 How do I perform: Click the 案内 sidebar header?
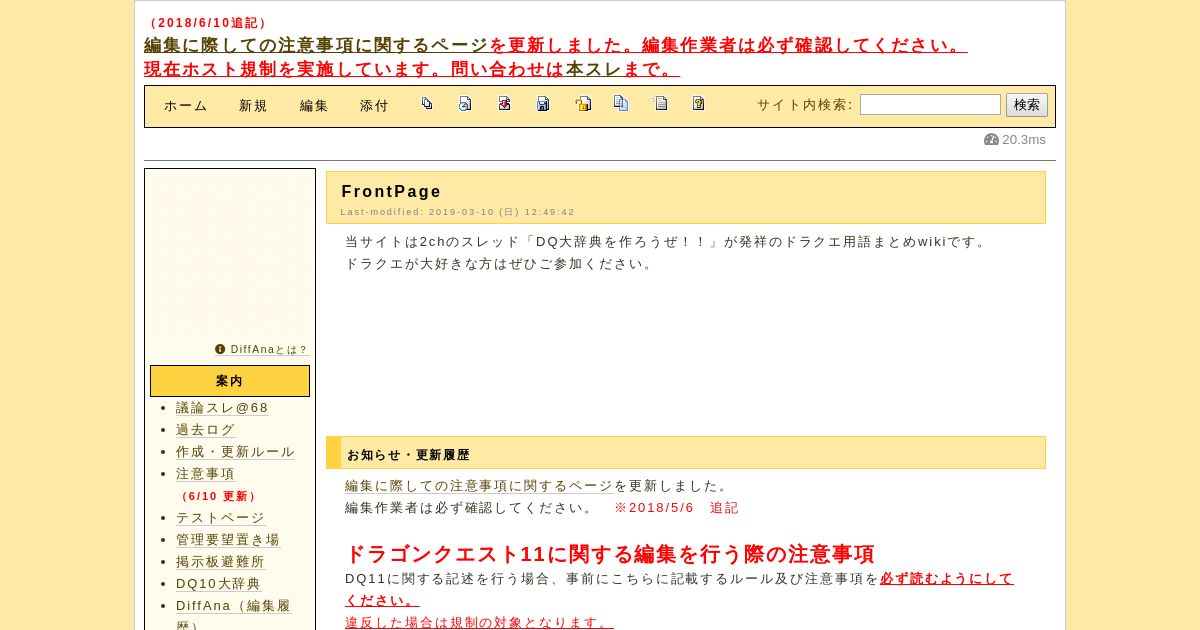(230, 381)
